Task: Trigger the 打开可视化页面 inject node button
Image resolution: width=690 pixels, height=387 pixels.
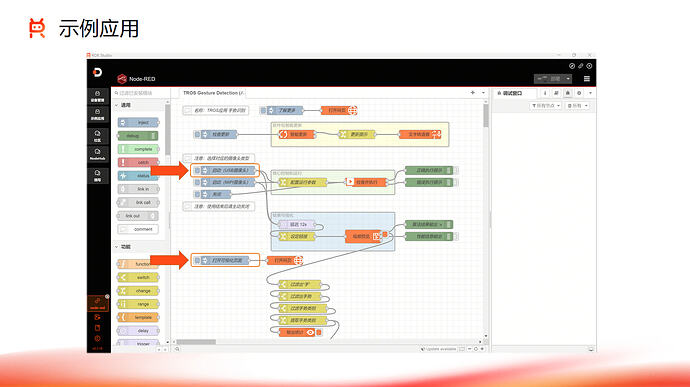Action: tap(197, 261)
